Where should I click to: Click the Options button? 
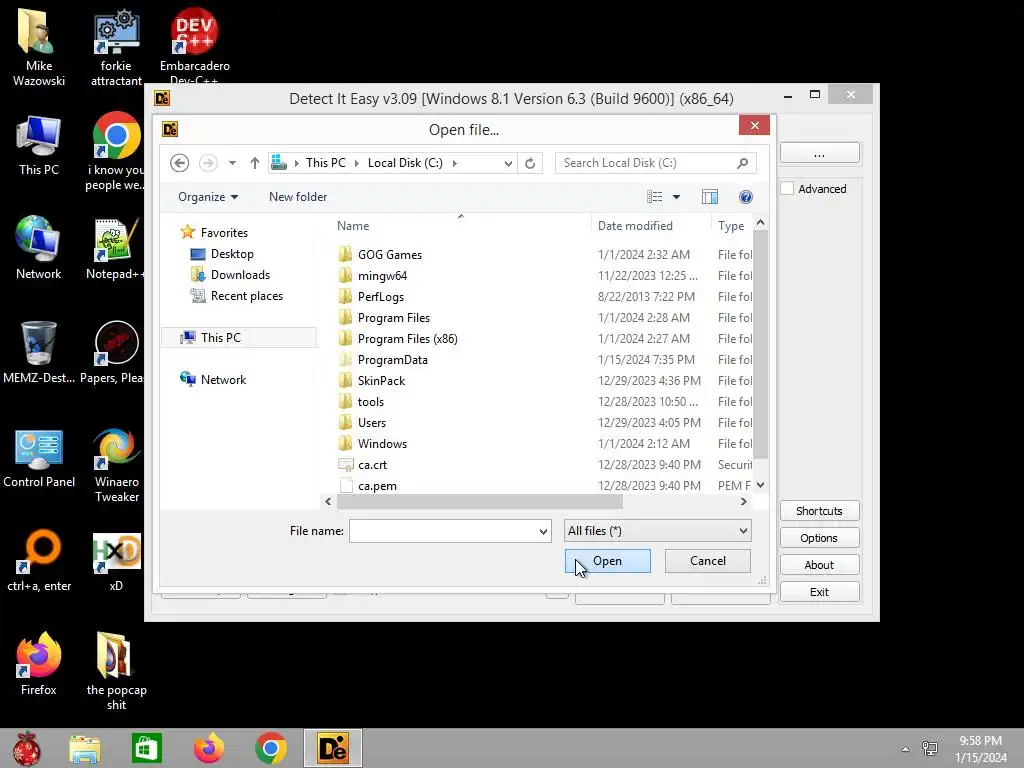coord(820,538)
